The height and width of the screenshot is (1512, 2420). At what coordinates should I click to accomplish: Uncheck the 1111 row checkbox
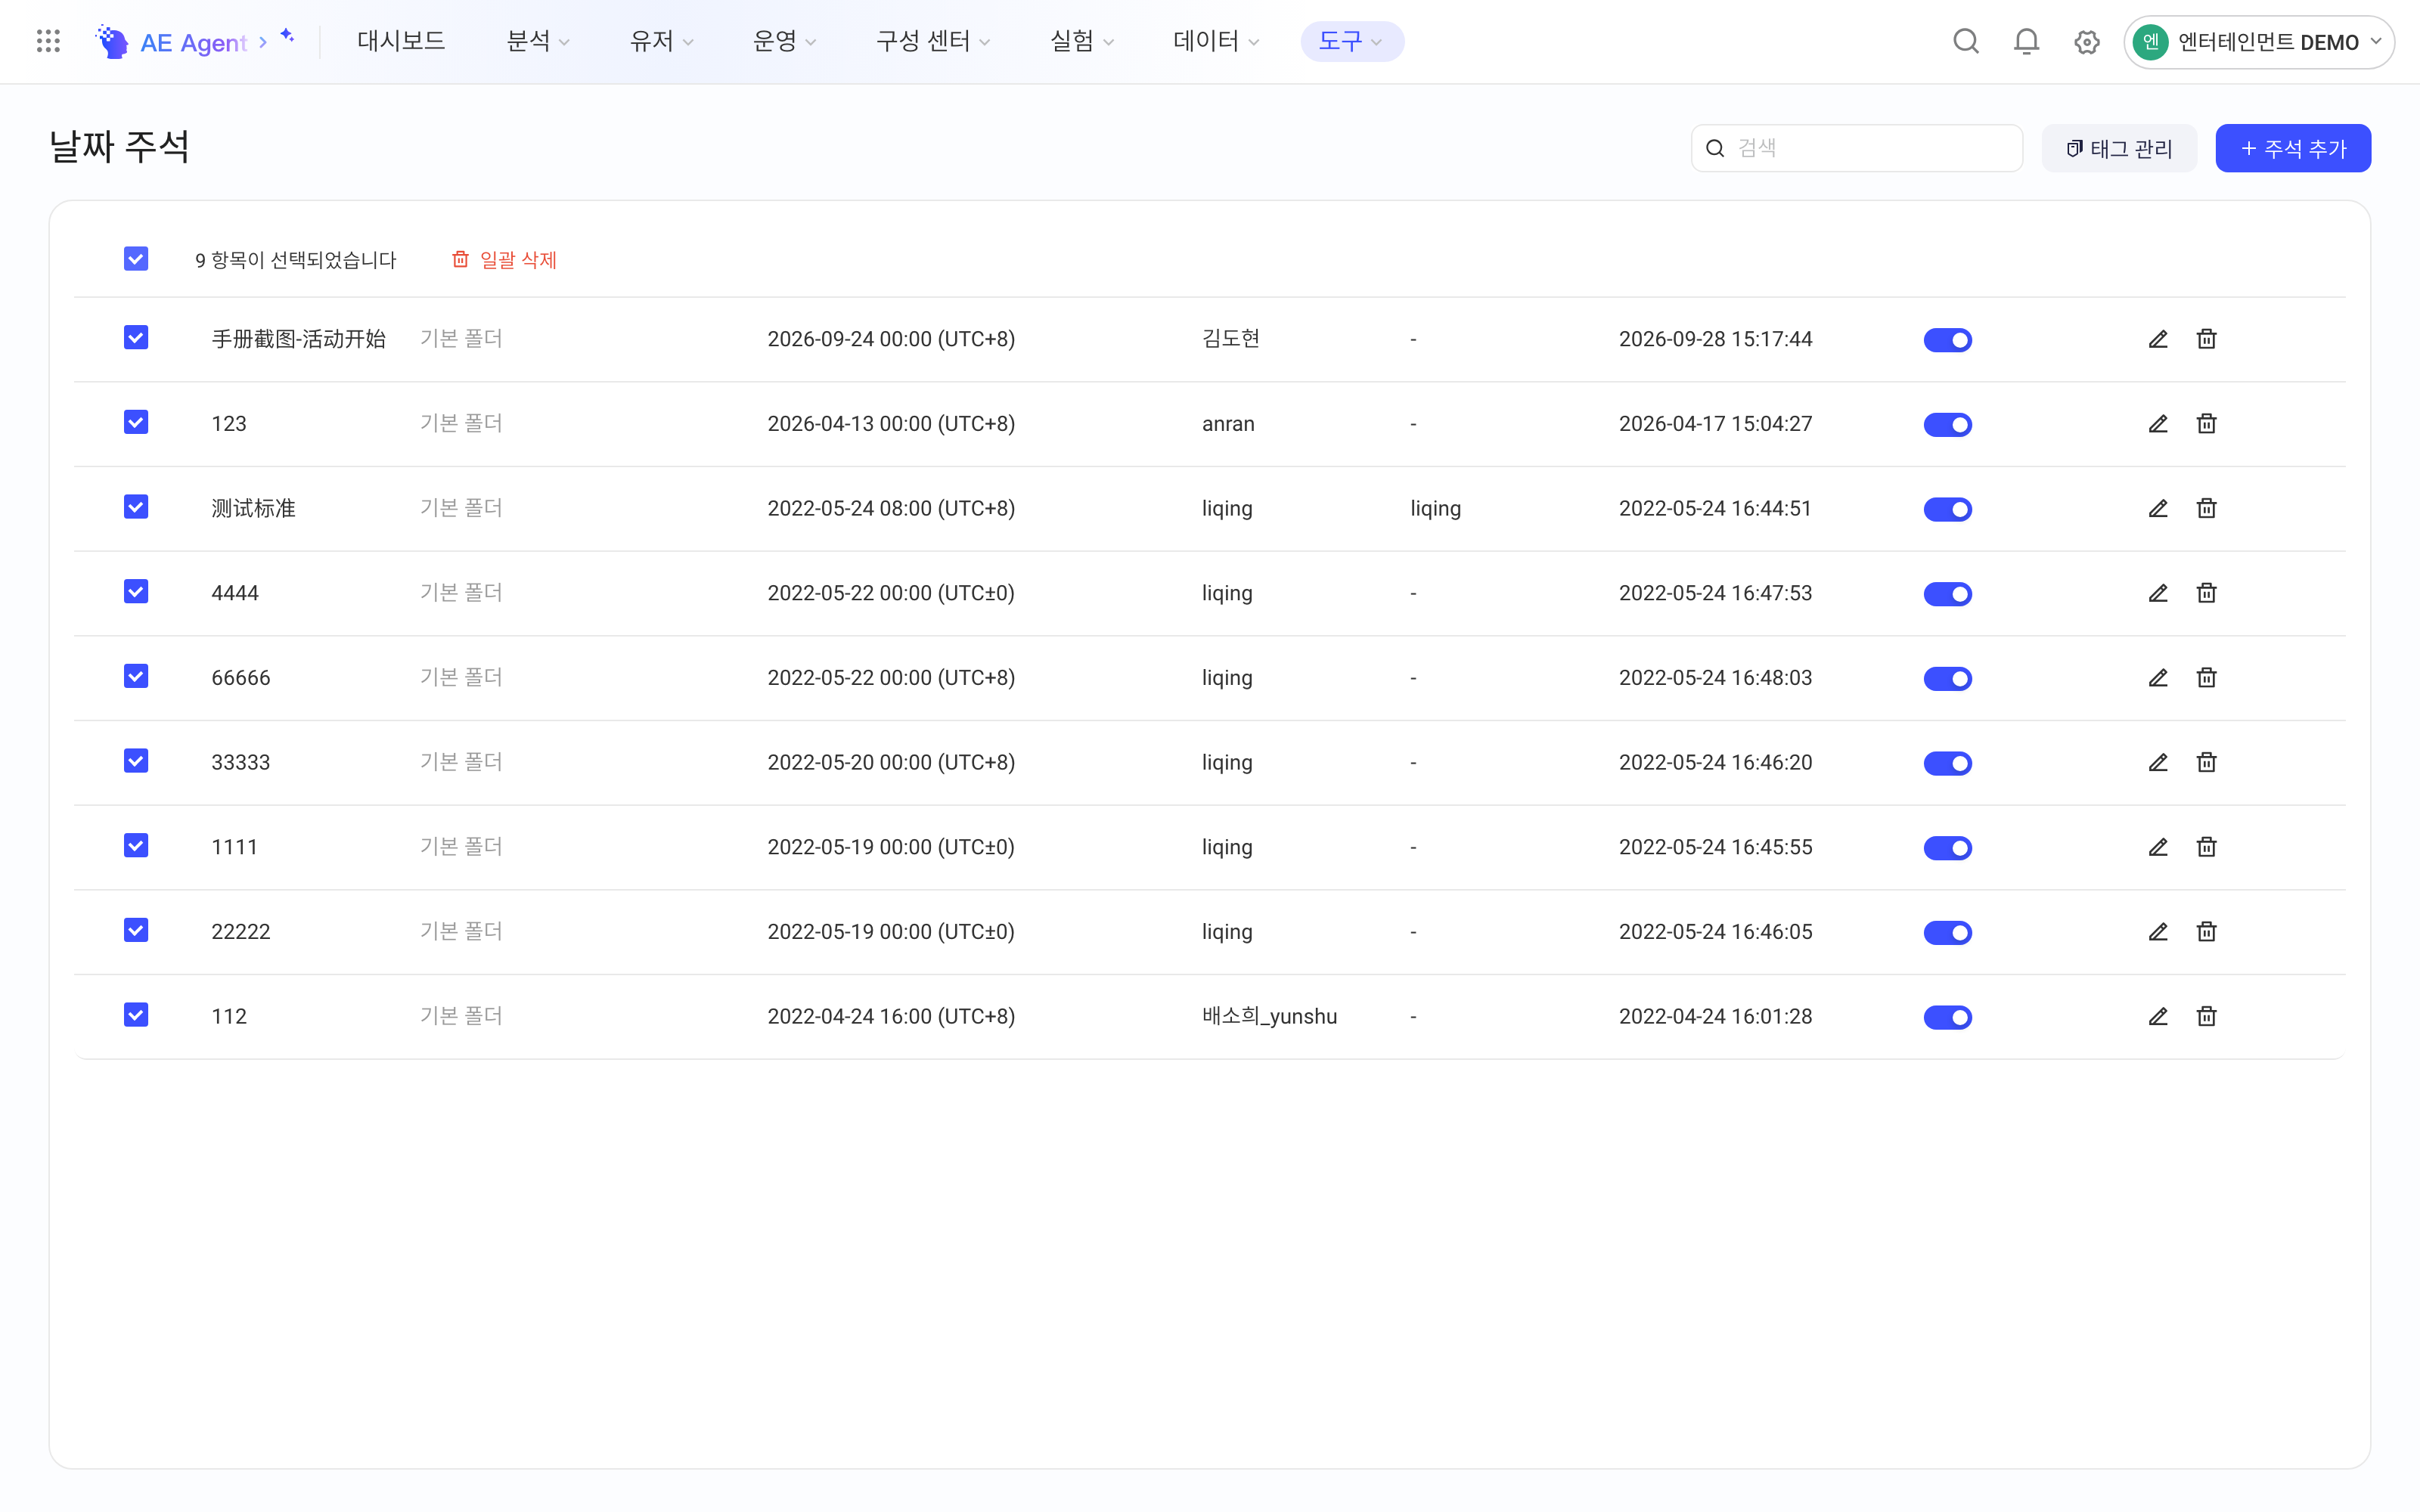pos(136,846)
